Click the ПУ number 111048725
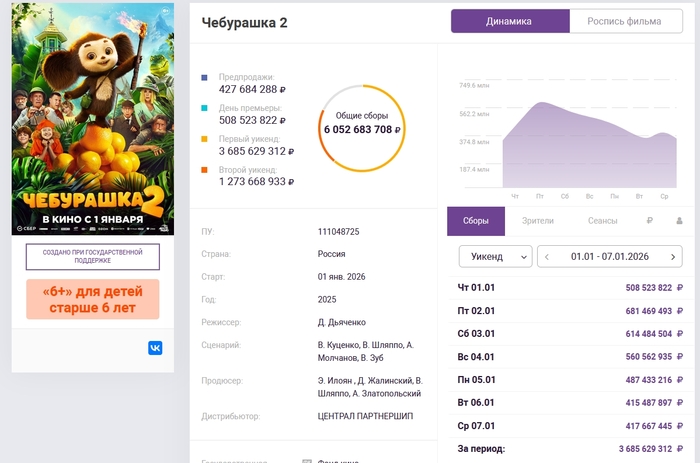Screen dimensions: 700x463 pyautogui.click(x=338, y=231)
